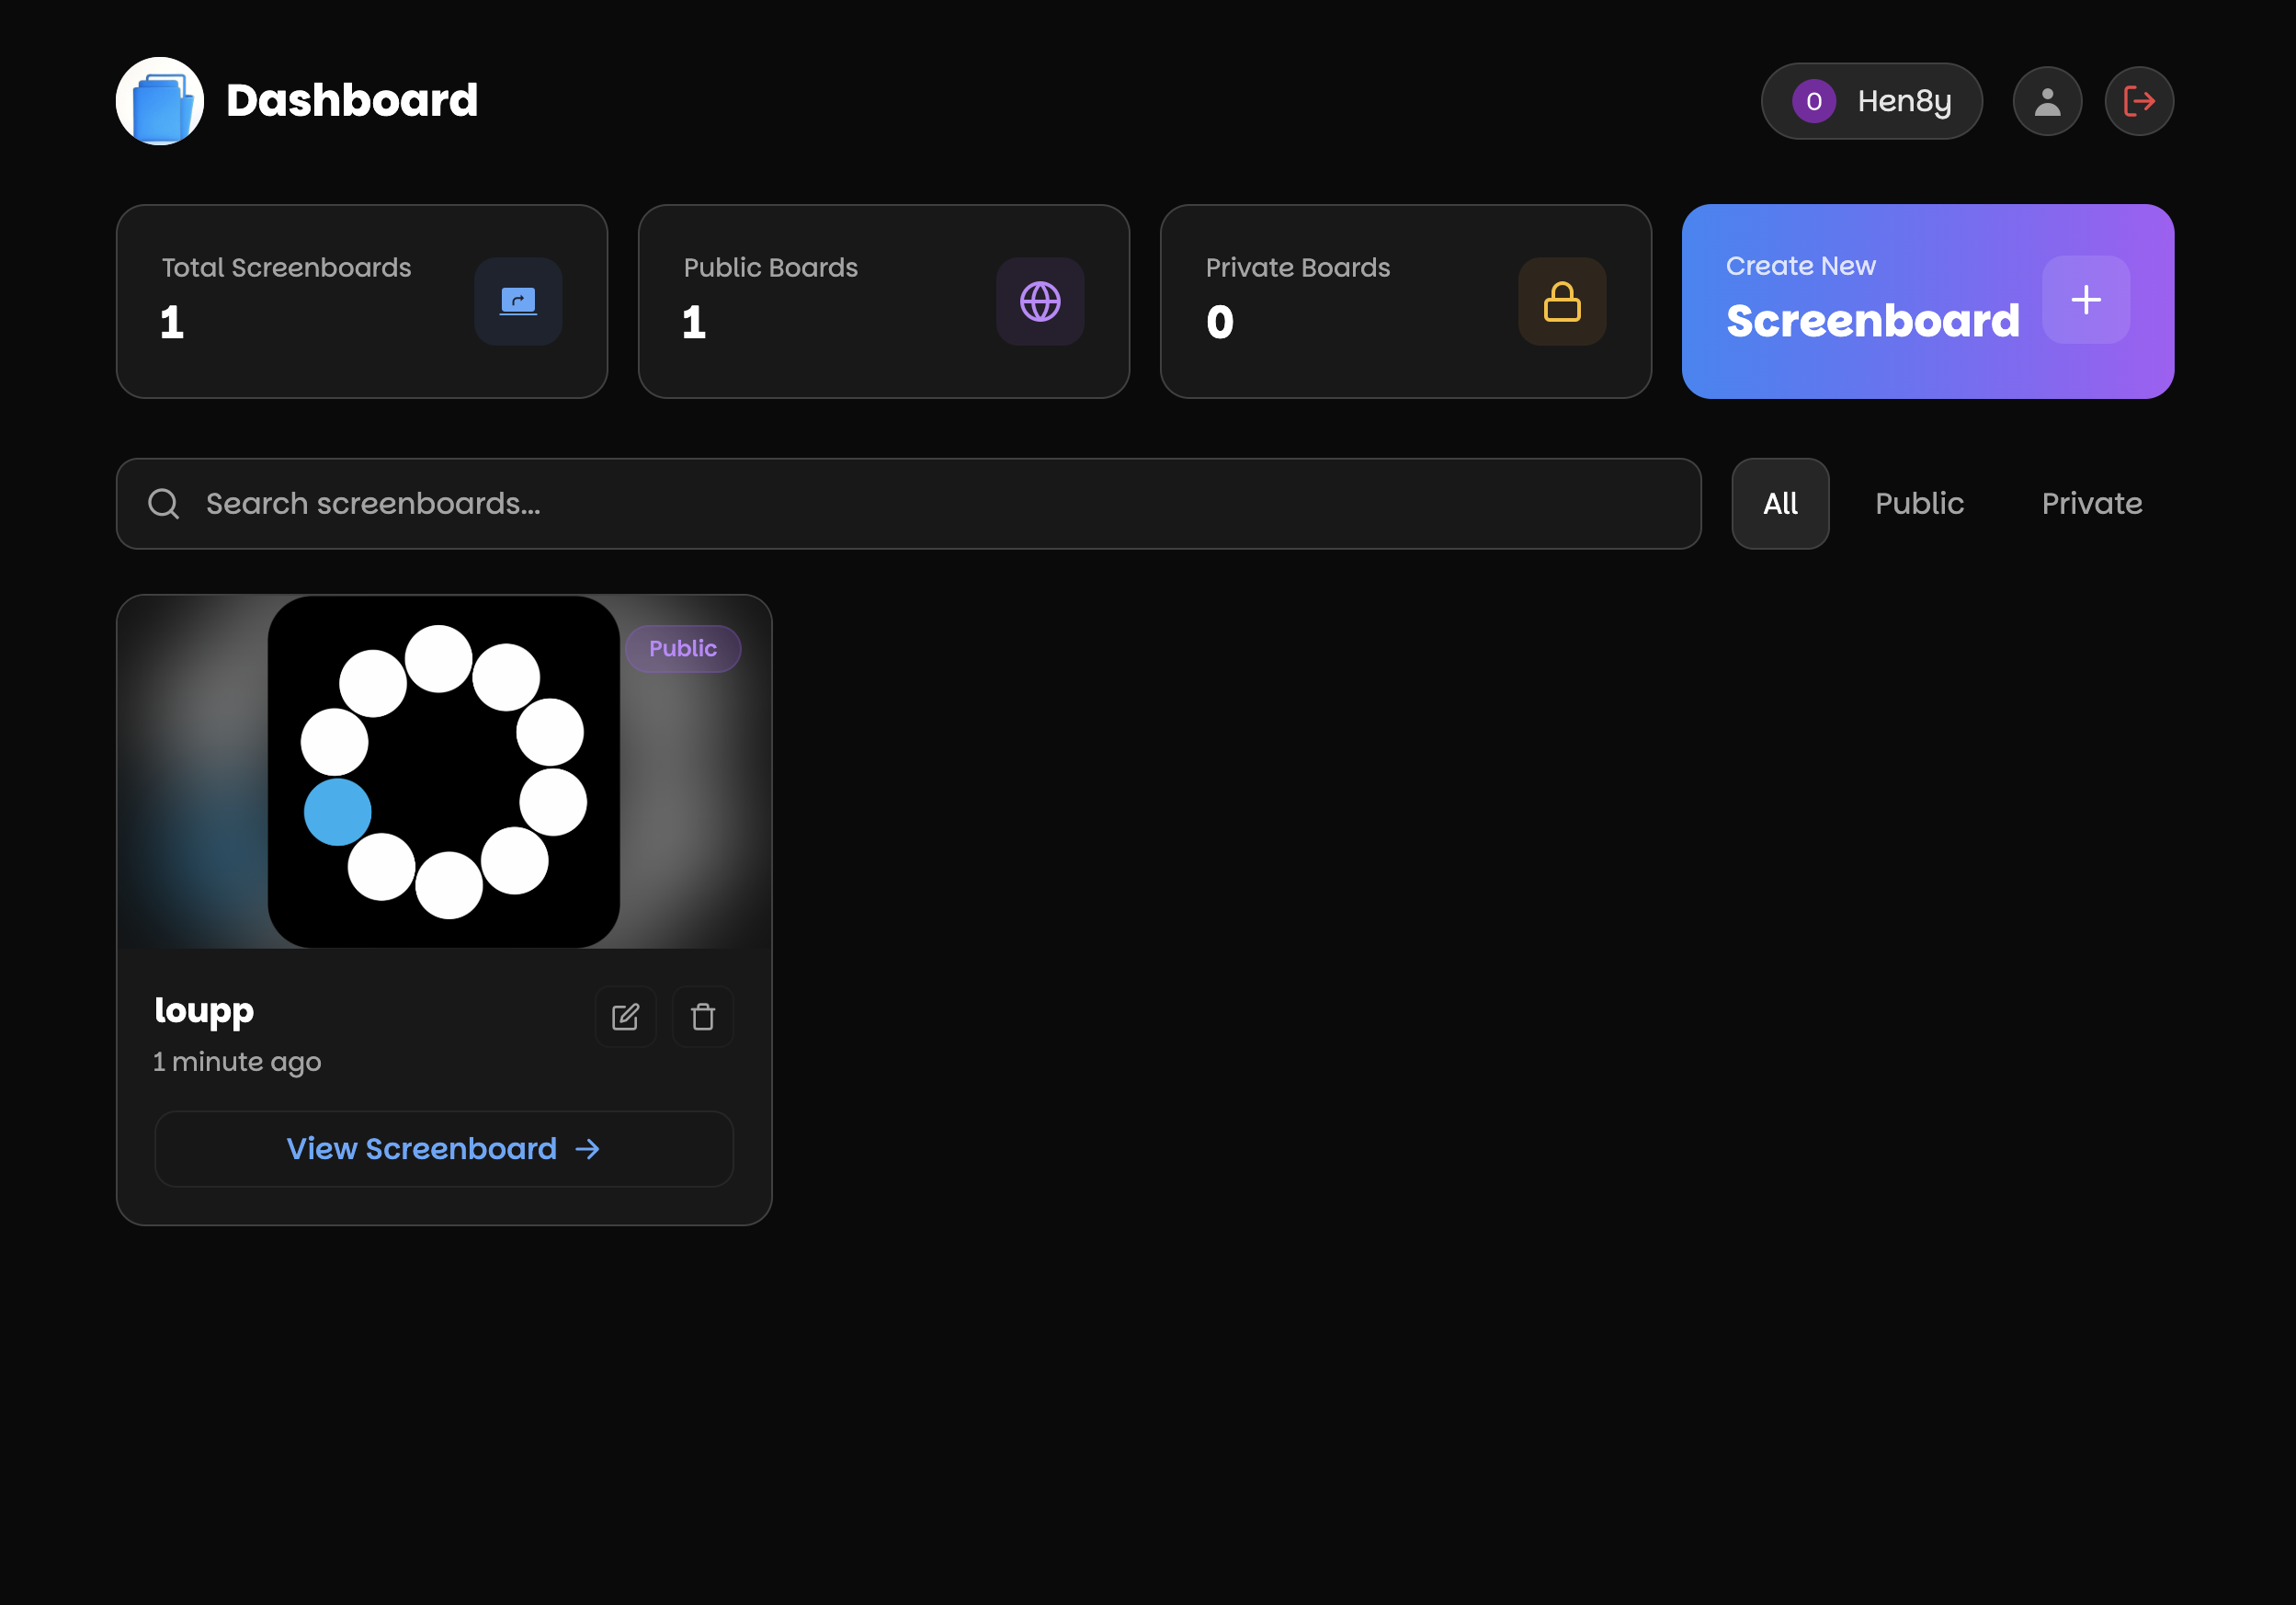Viewport: 2296px width, 1605px height.
Task: Open the user profile icon button
Action: tap(2047, 101)
